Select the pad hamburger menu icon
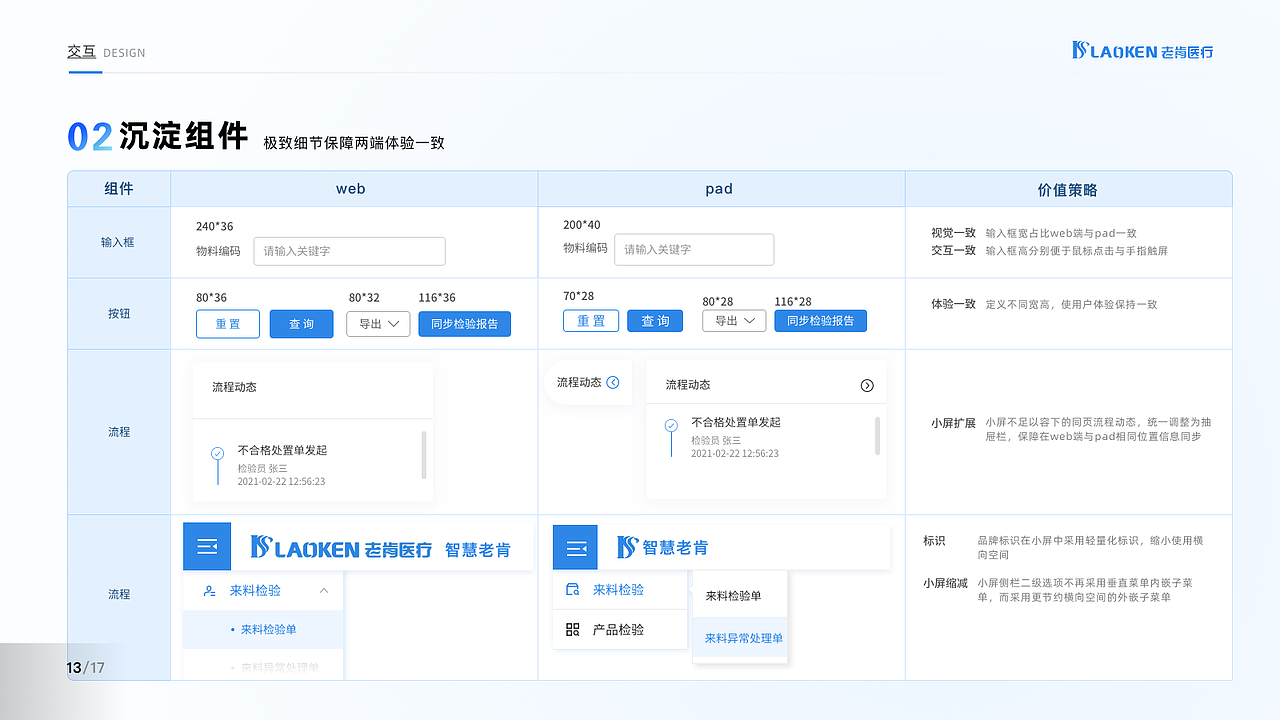Screen dimensions: 1280x720 (x=575, y=547)
